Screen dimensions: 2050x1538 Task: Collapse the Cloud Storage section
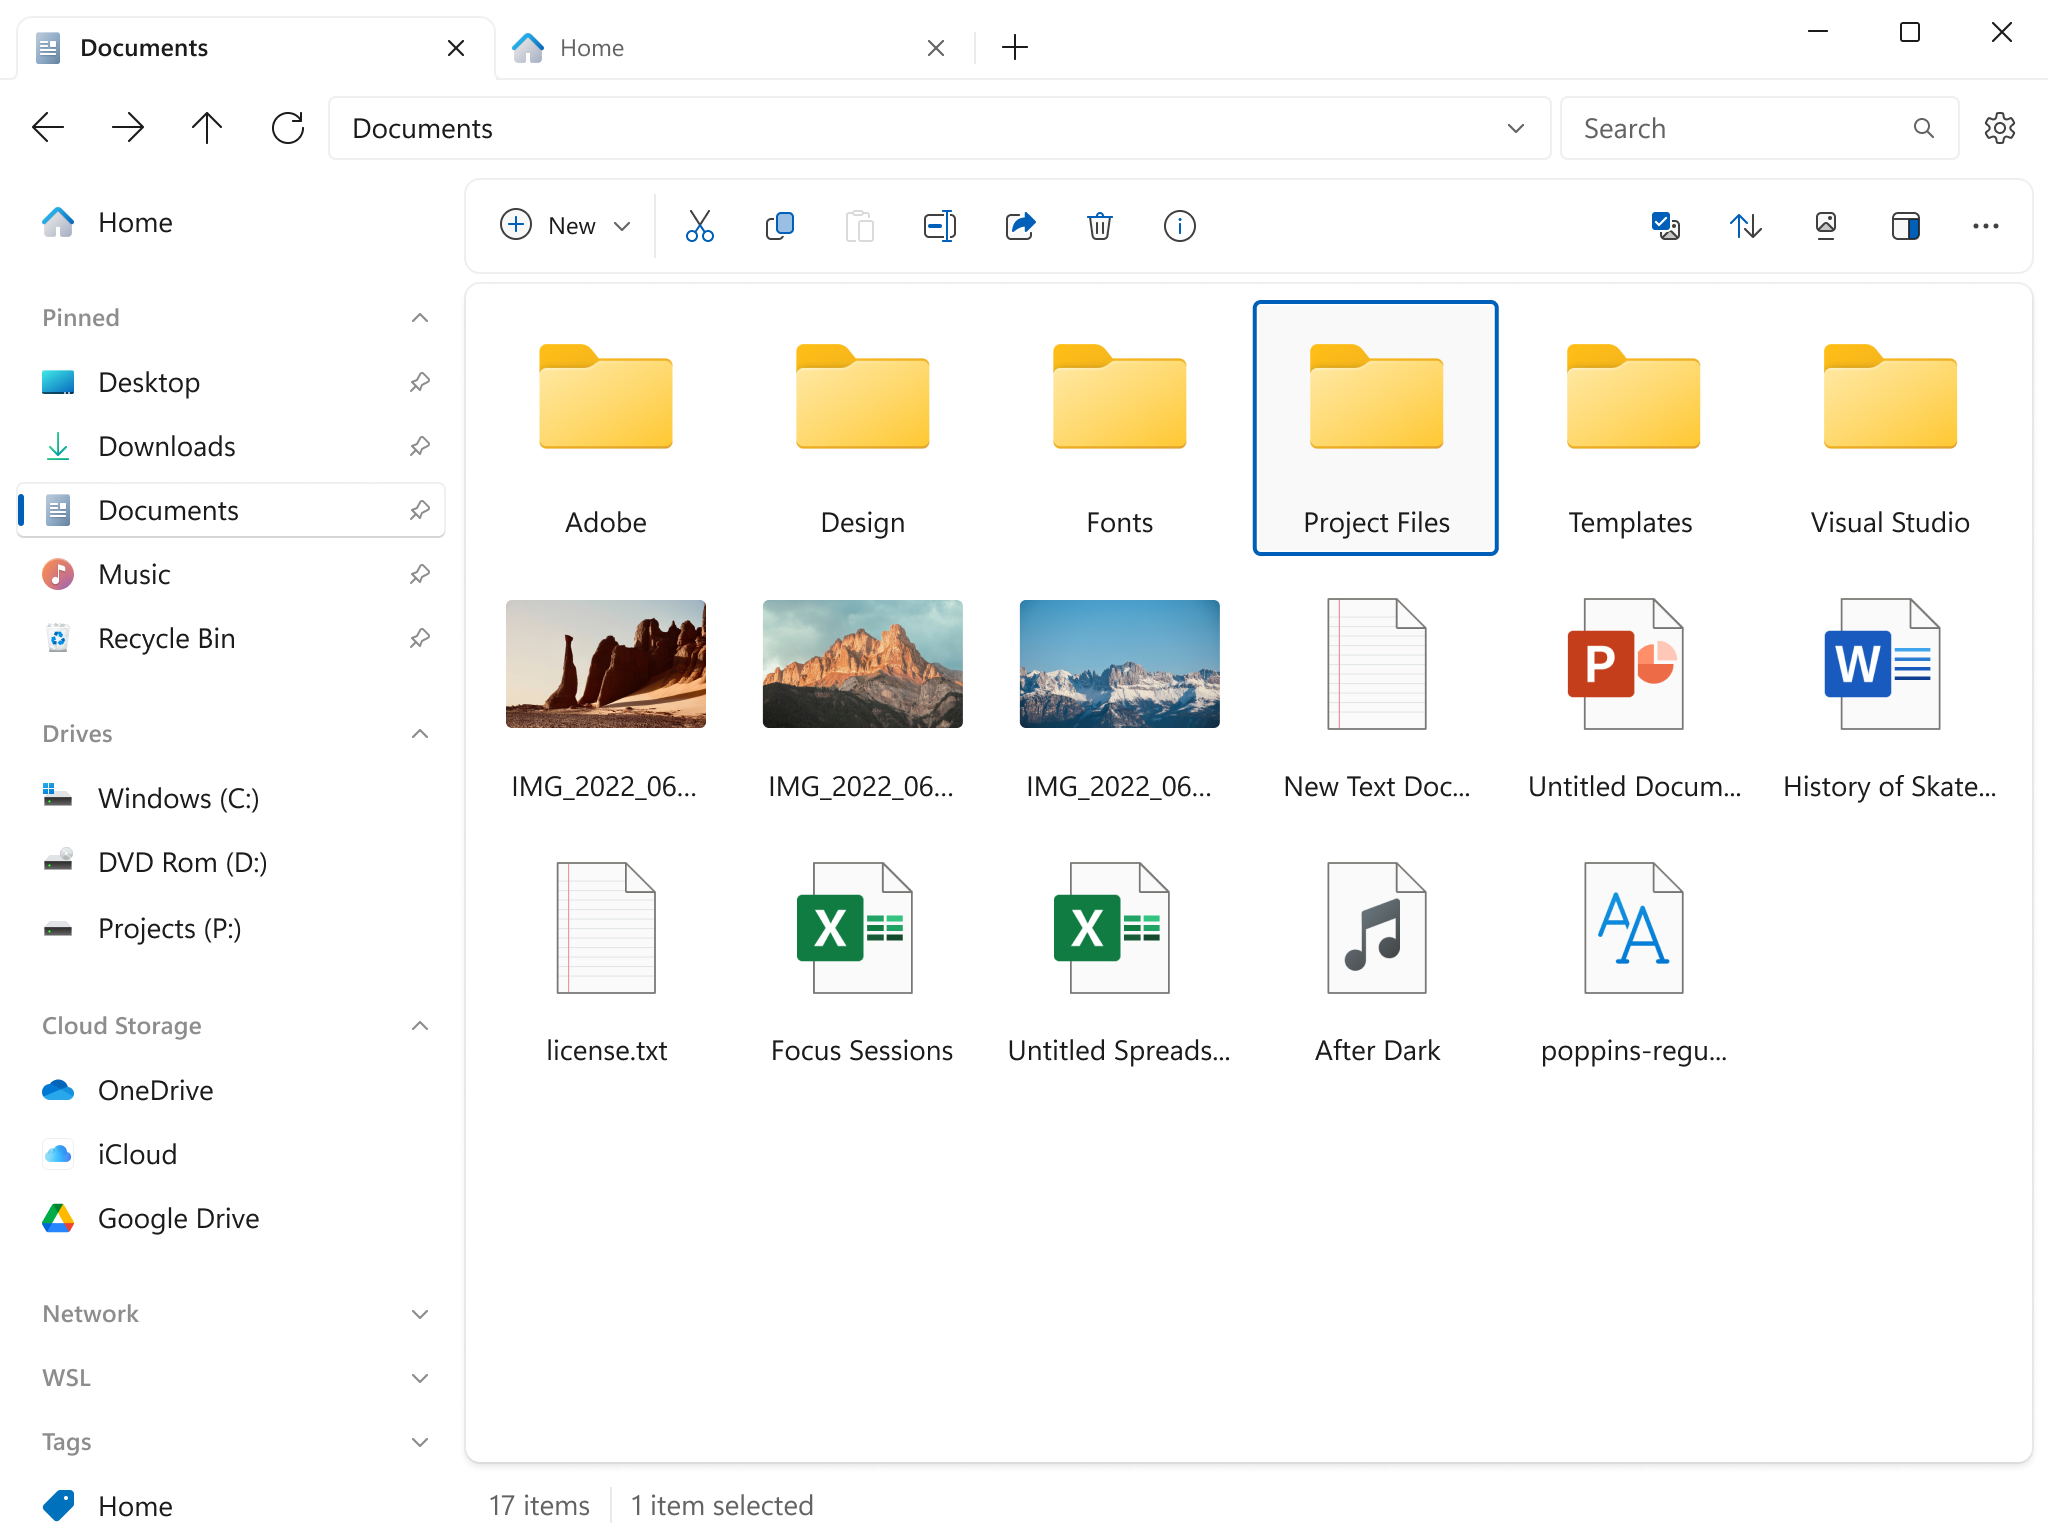tap(420, 1024)
